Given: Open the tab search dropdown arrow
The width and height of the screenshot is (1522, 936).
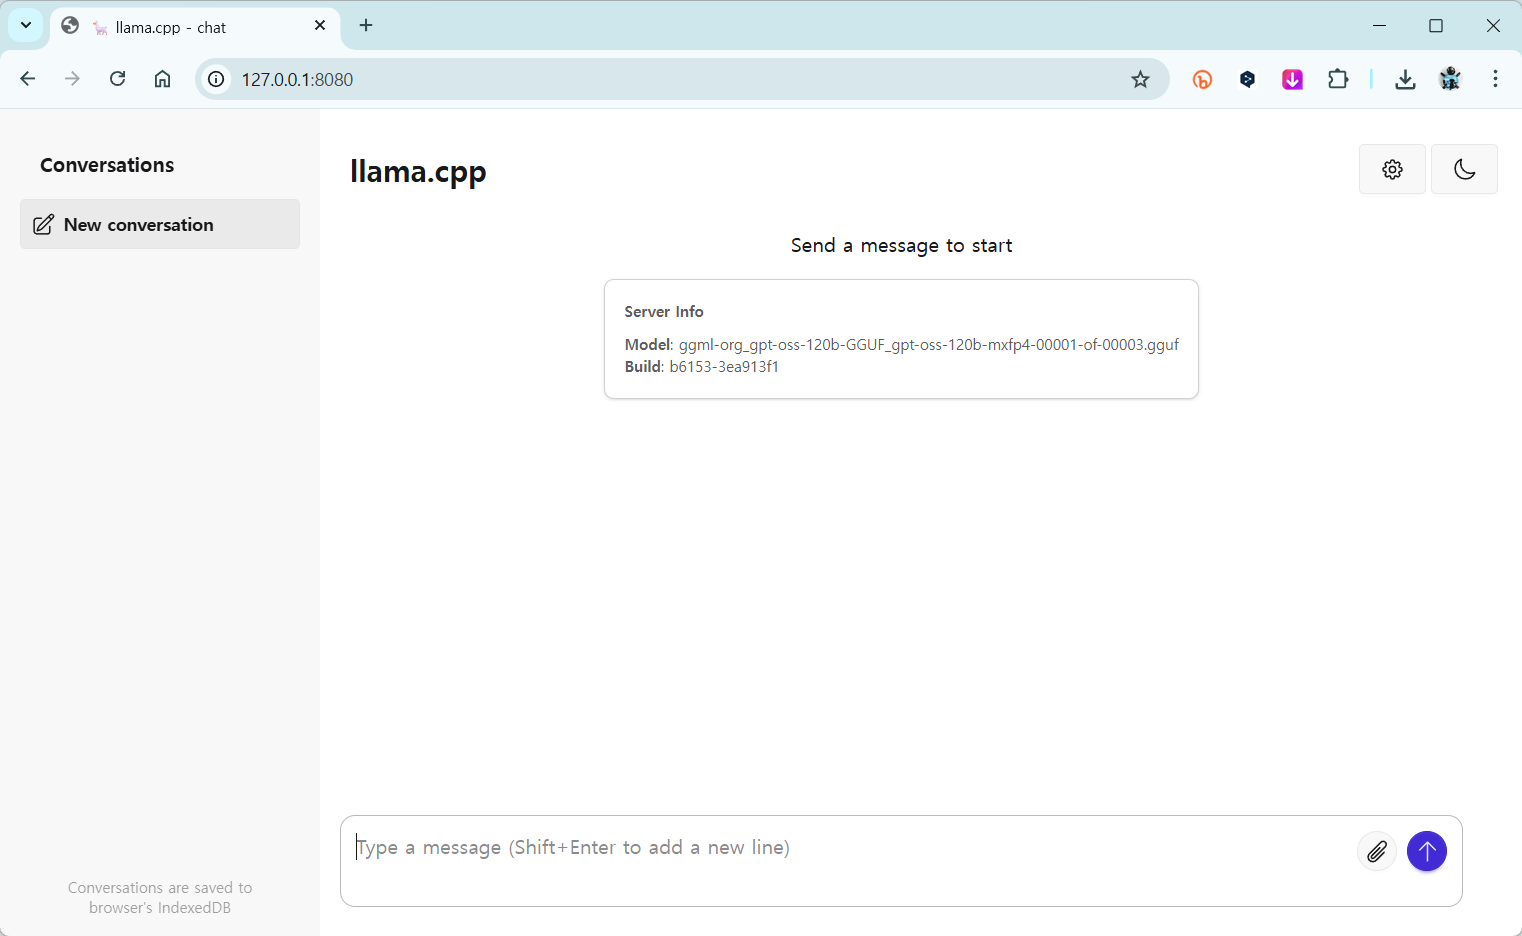Looking at the screenshot, I should tap(26, 25).
